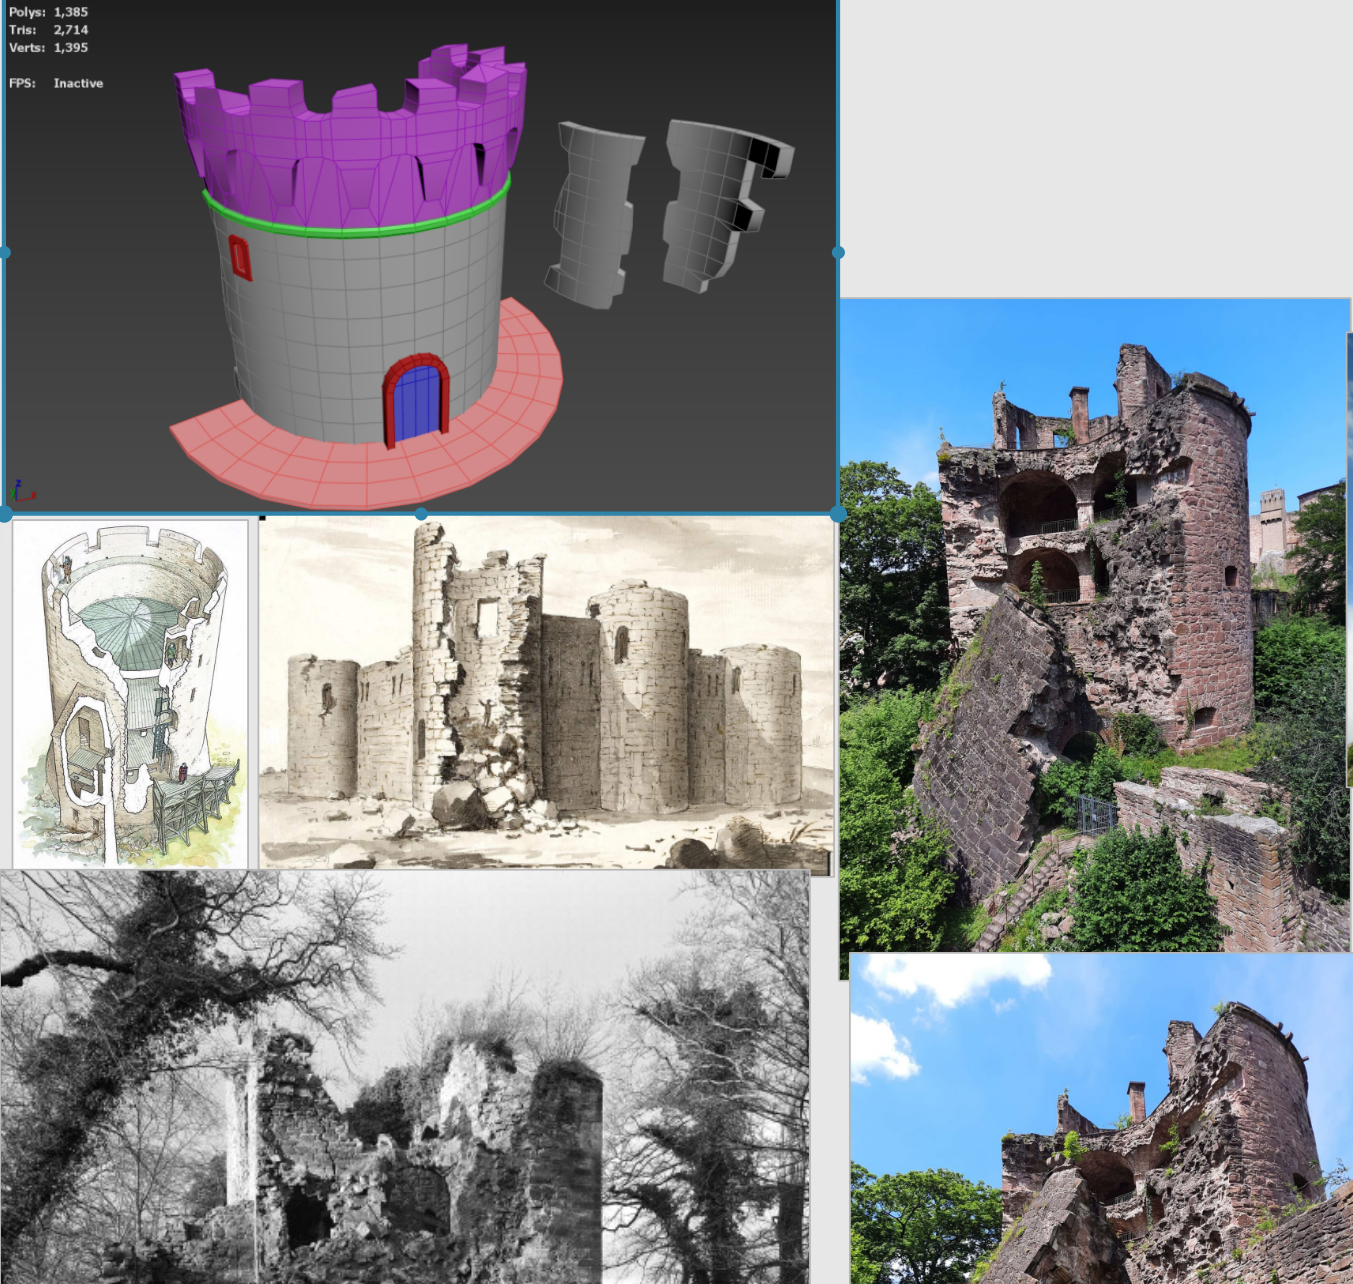Click the "FPS: Inactive" text
This screenshot has width=1353, height=1284.
point(56,83)
